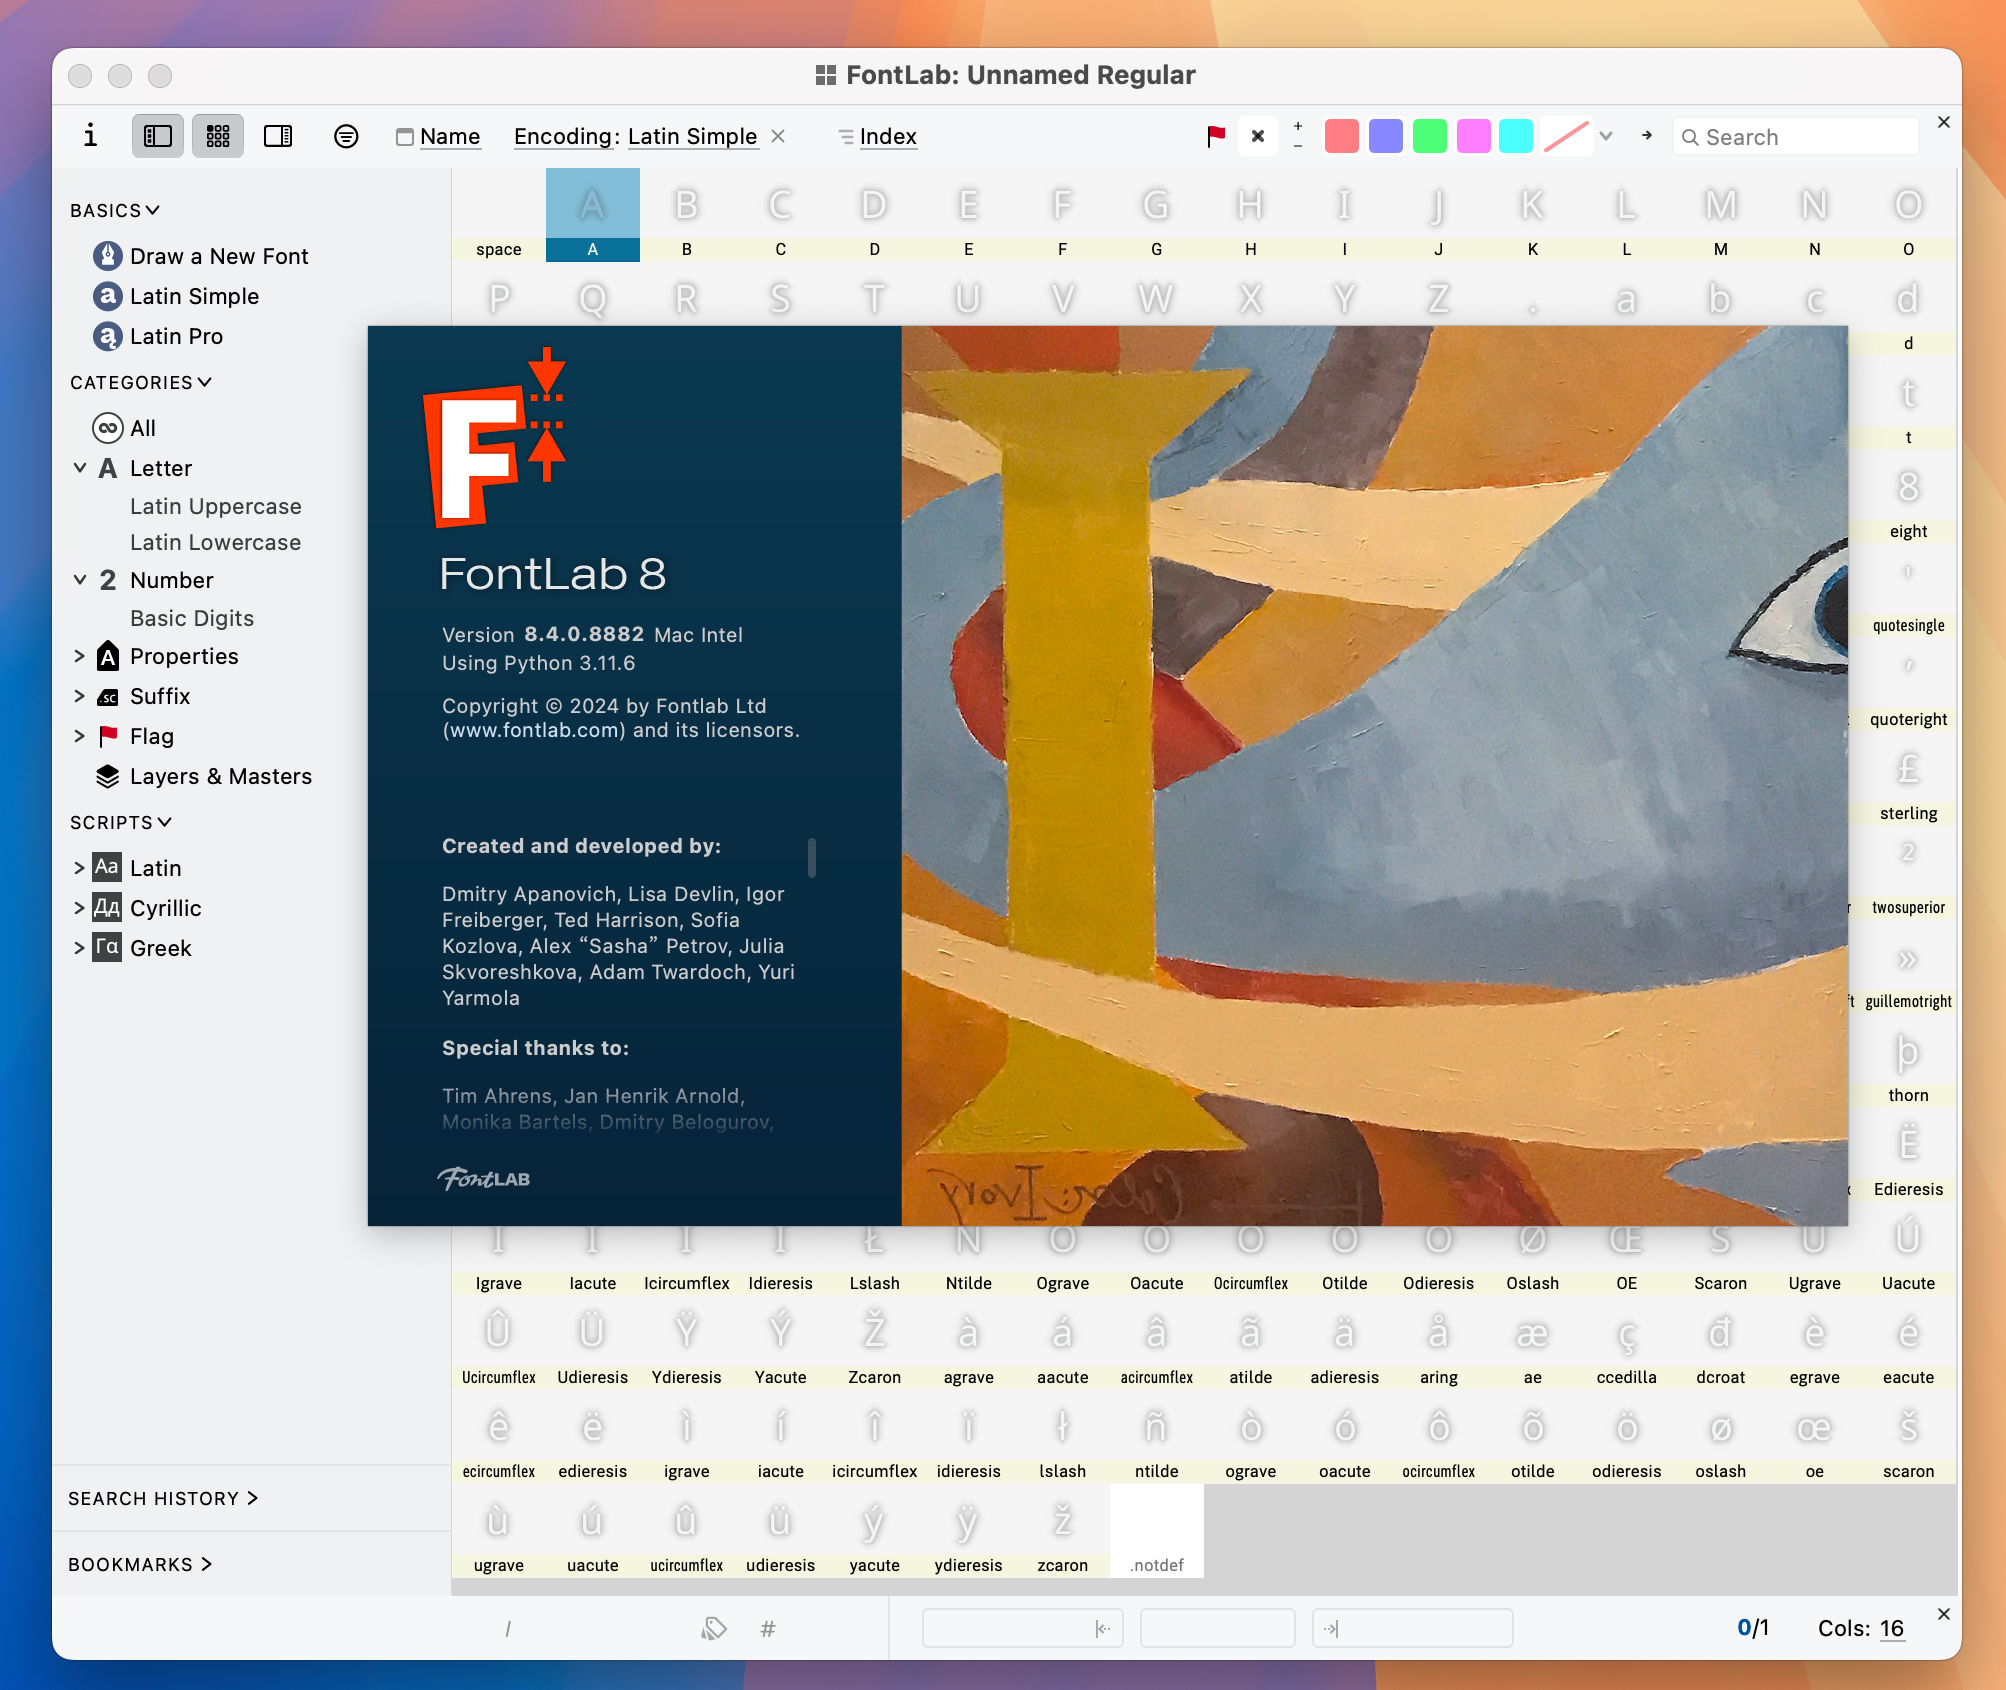Select the red color flag swatch
The height and width of the screenshot is (1690, 2006).
[x=1342, y=136]
